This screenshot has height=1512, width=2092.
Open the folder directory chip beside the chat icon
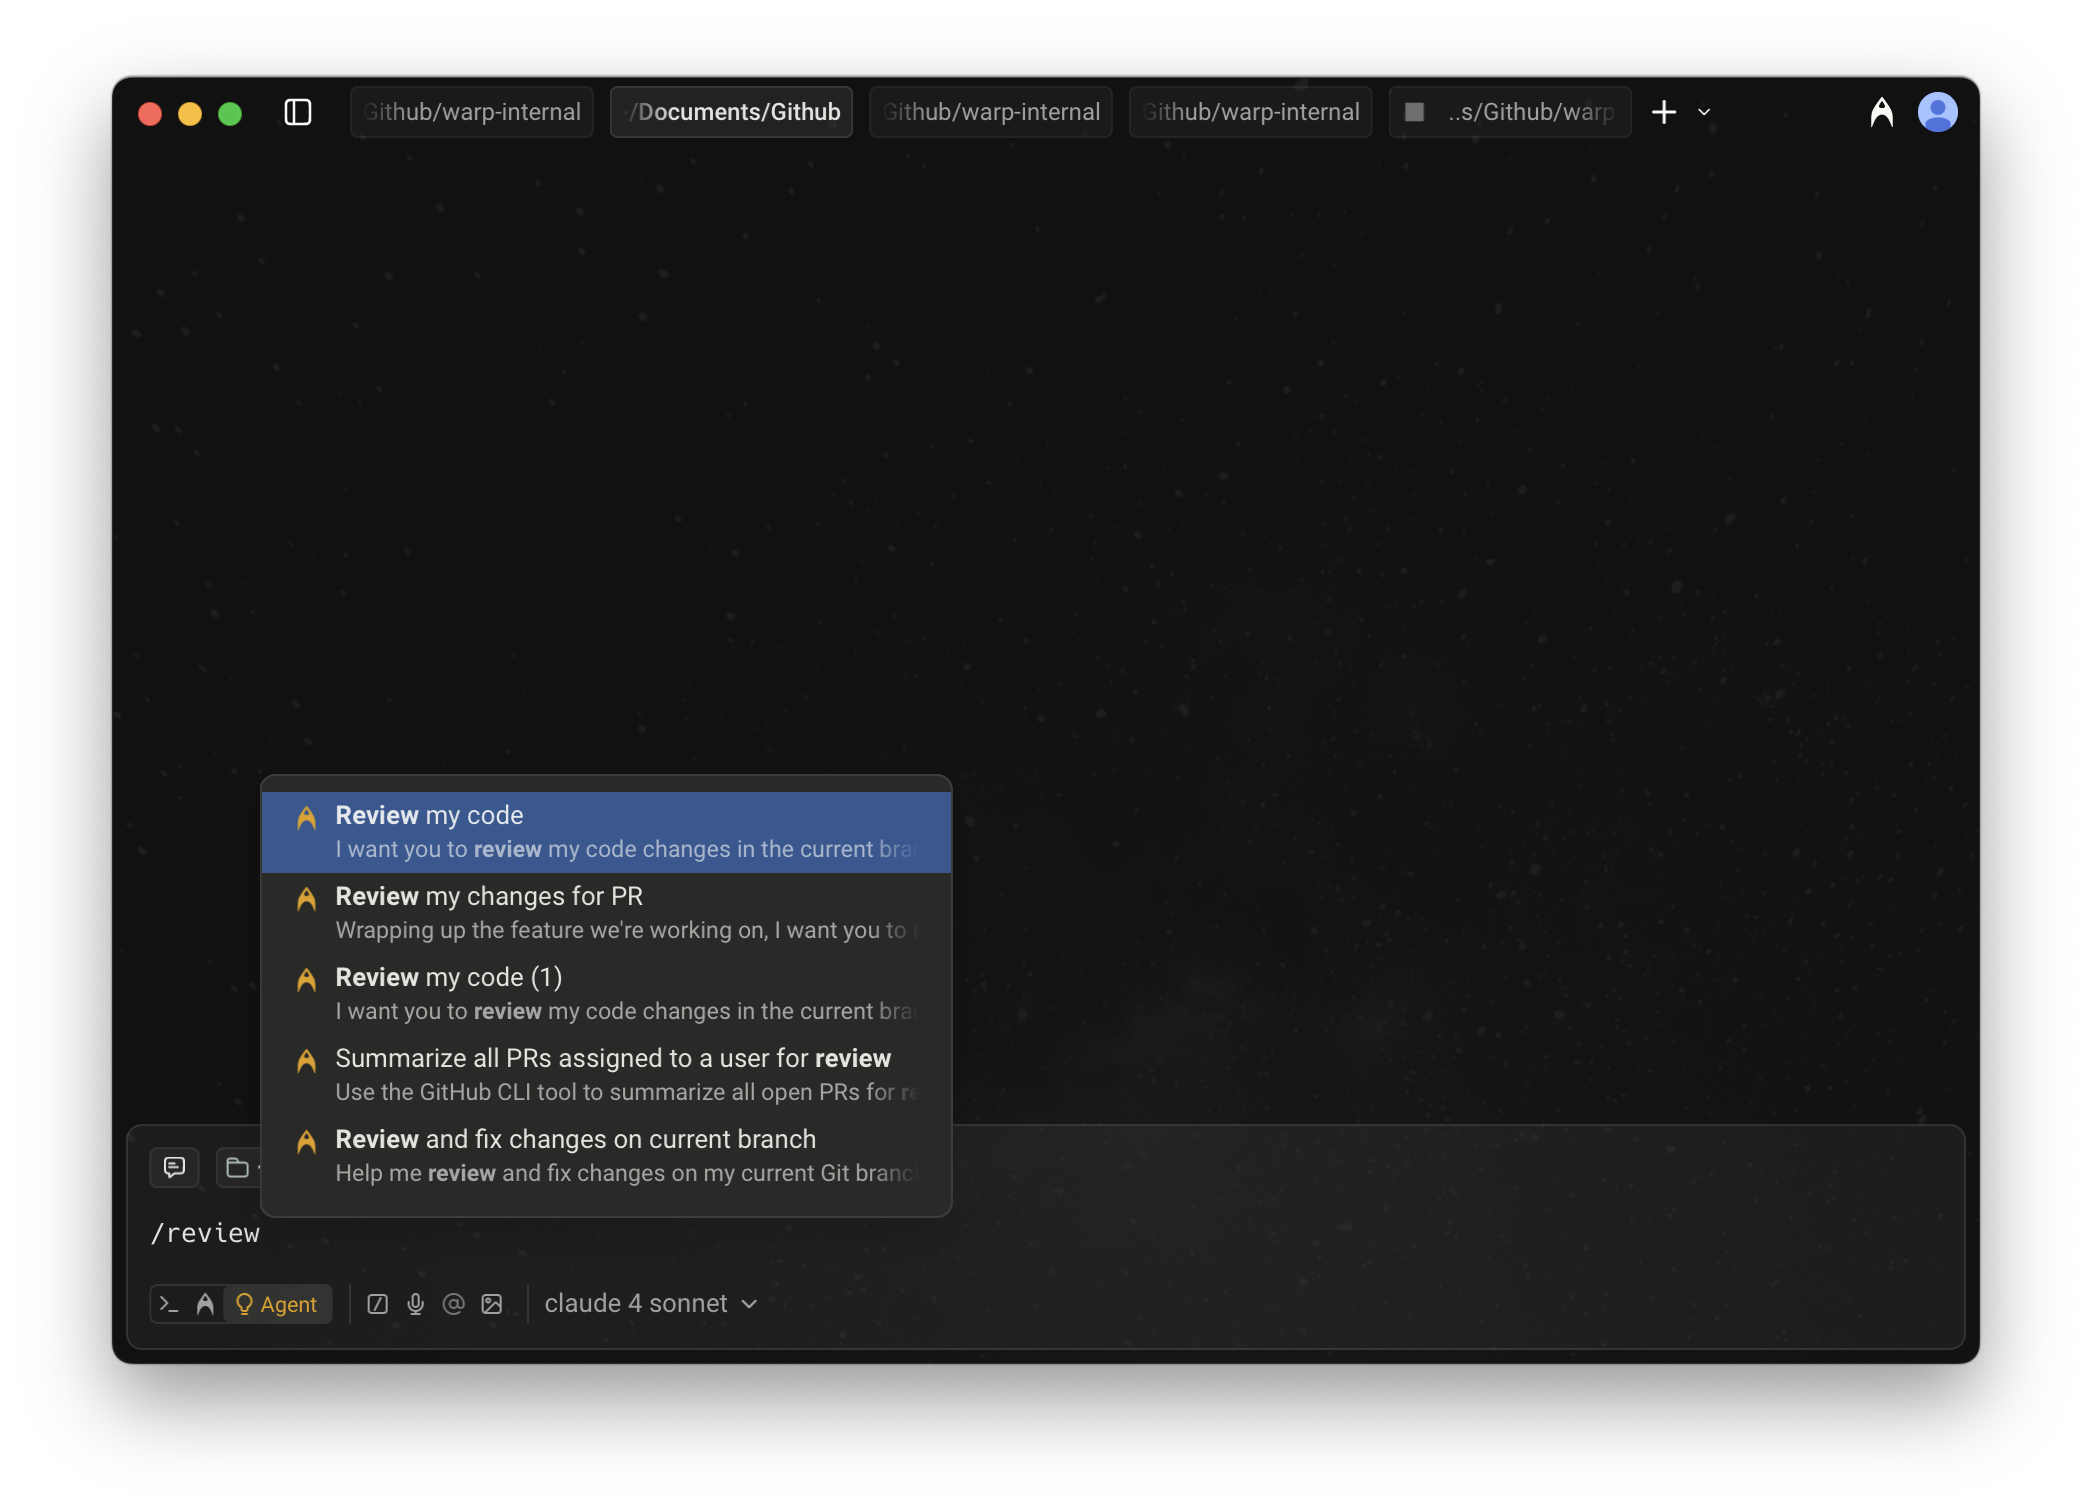coord(238,1167)
